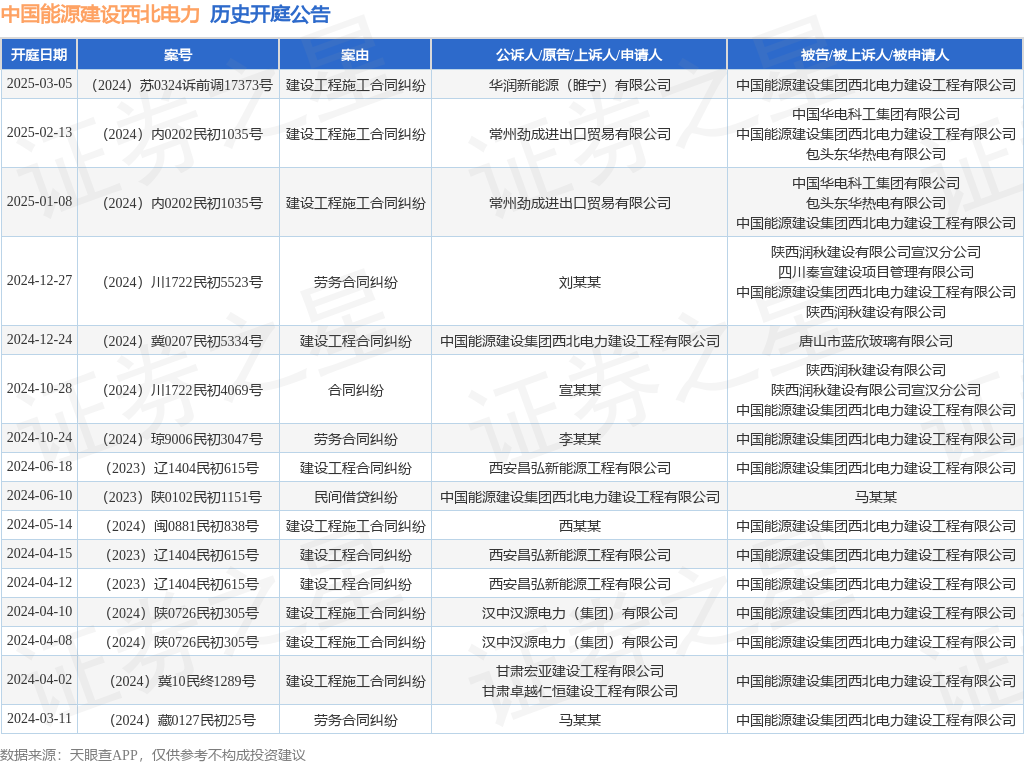Select plaintiff 汉中汉源电力（集团）有限公司 in the 2024-04-08 row
Image resolution: width=1024 pixels, height=764 pixels.
(579, 642)
